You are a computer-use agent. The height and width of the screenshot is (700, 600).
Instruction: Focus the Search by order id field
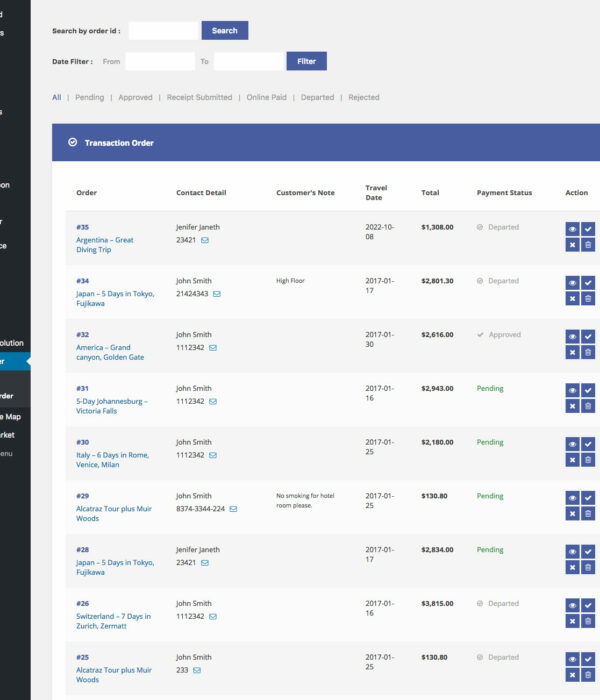point(163,31)
